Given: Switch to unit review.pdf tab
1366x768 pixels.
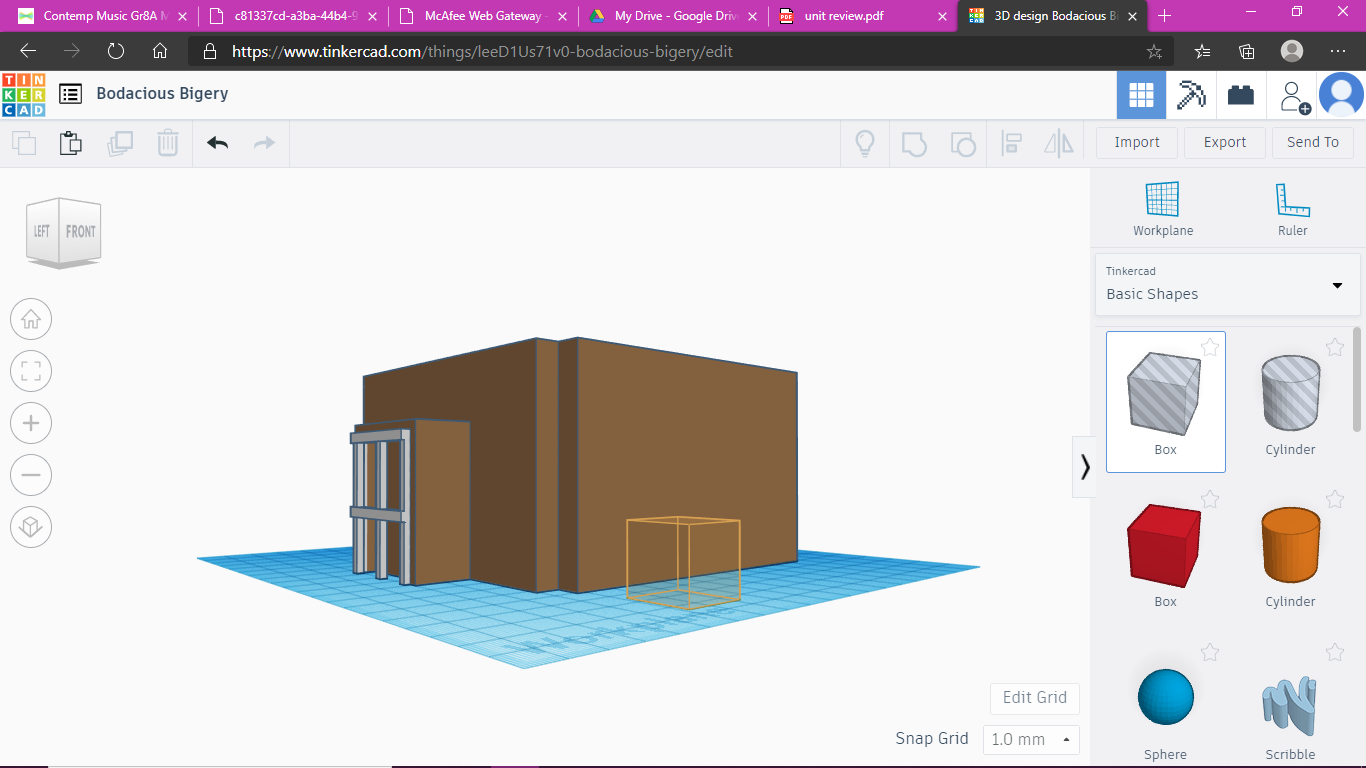Looking at the screenshot, I should click(x=862, y=16).
